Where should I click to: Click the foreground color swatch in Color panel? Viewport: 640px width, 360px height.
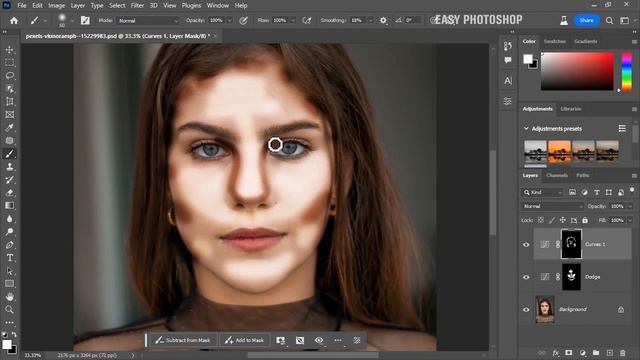point(528,59)
